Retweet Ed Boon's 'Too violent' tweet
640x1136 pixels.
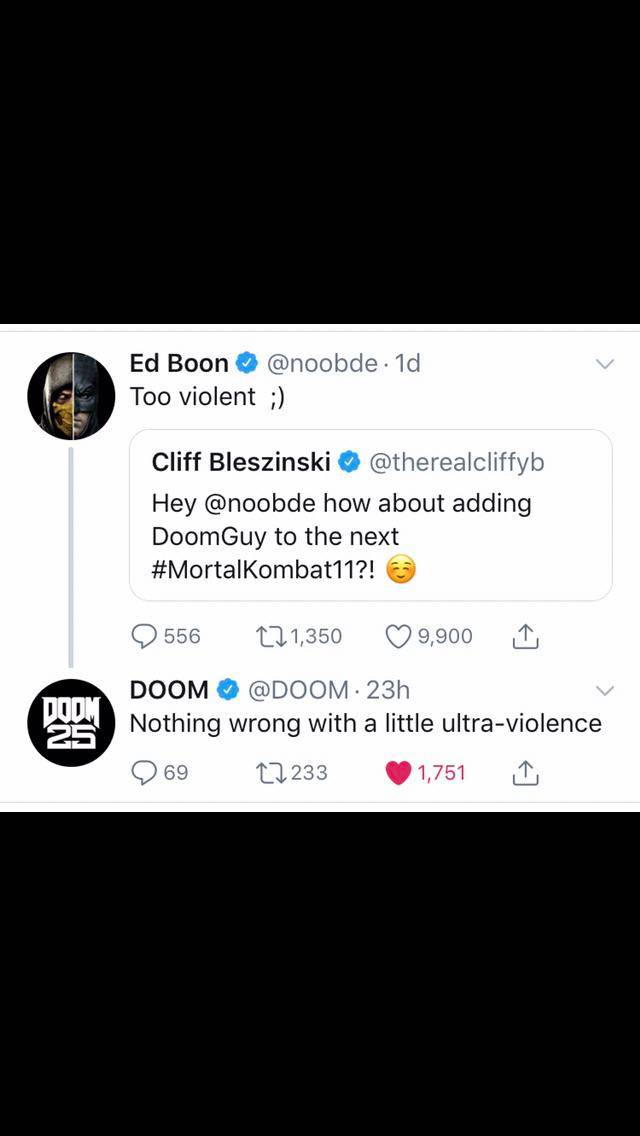click(299, 637)
